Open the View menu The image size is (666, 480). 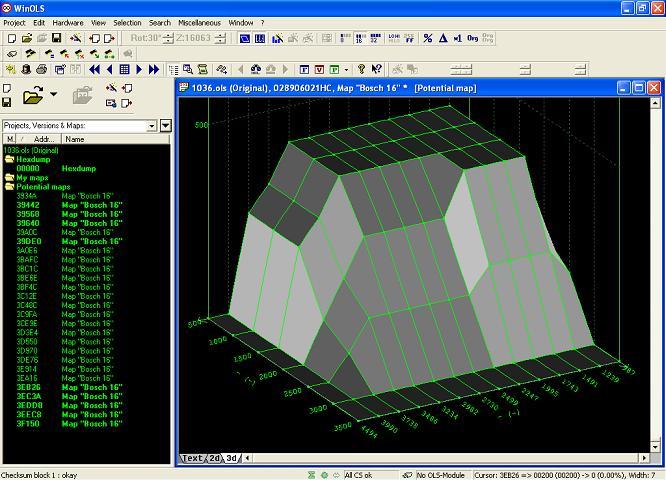point(98,23)
